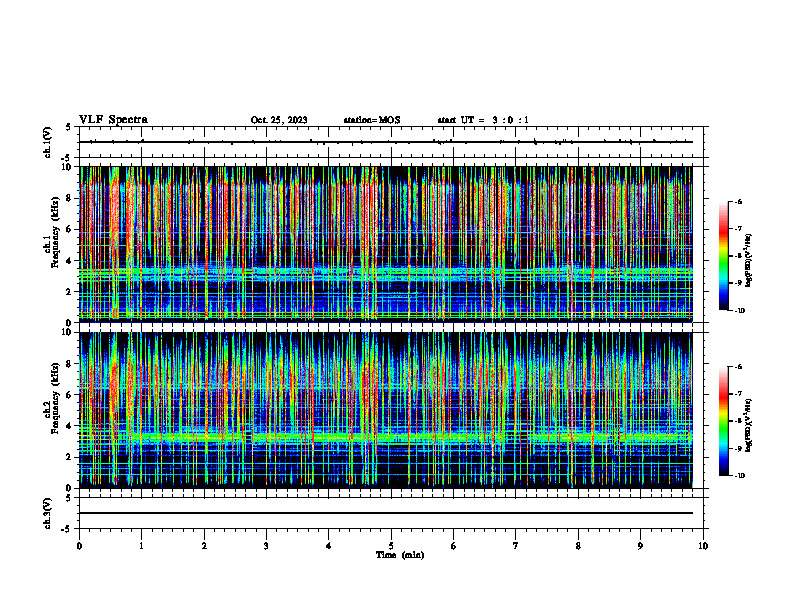Click the "-8" tick on the ch.2 colorbar

tap(738, 421)
